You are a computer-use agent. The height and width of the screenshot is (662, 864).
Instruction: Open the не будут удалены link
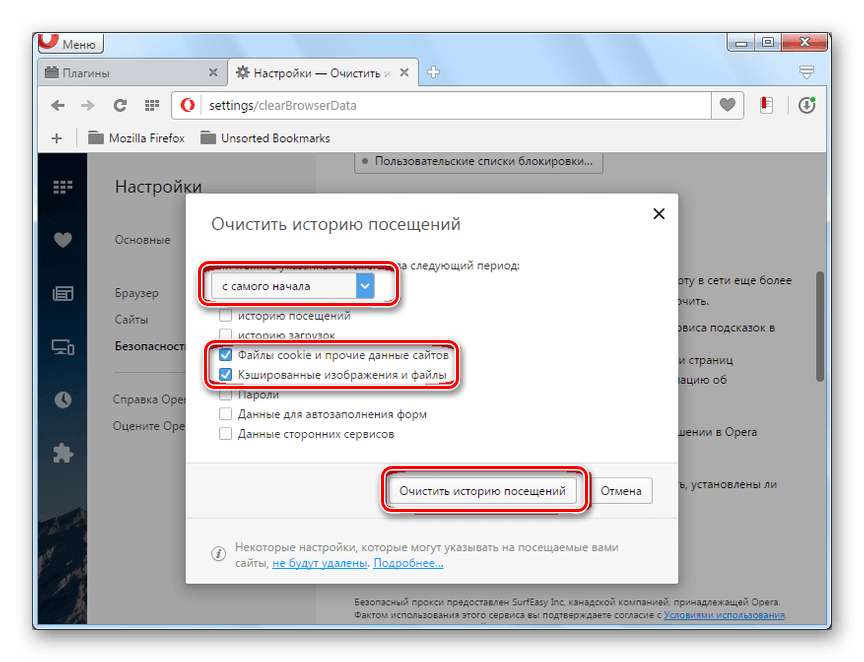click(320, 563)
